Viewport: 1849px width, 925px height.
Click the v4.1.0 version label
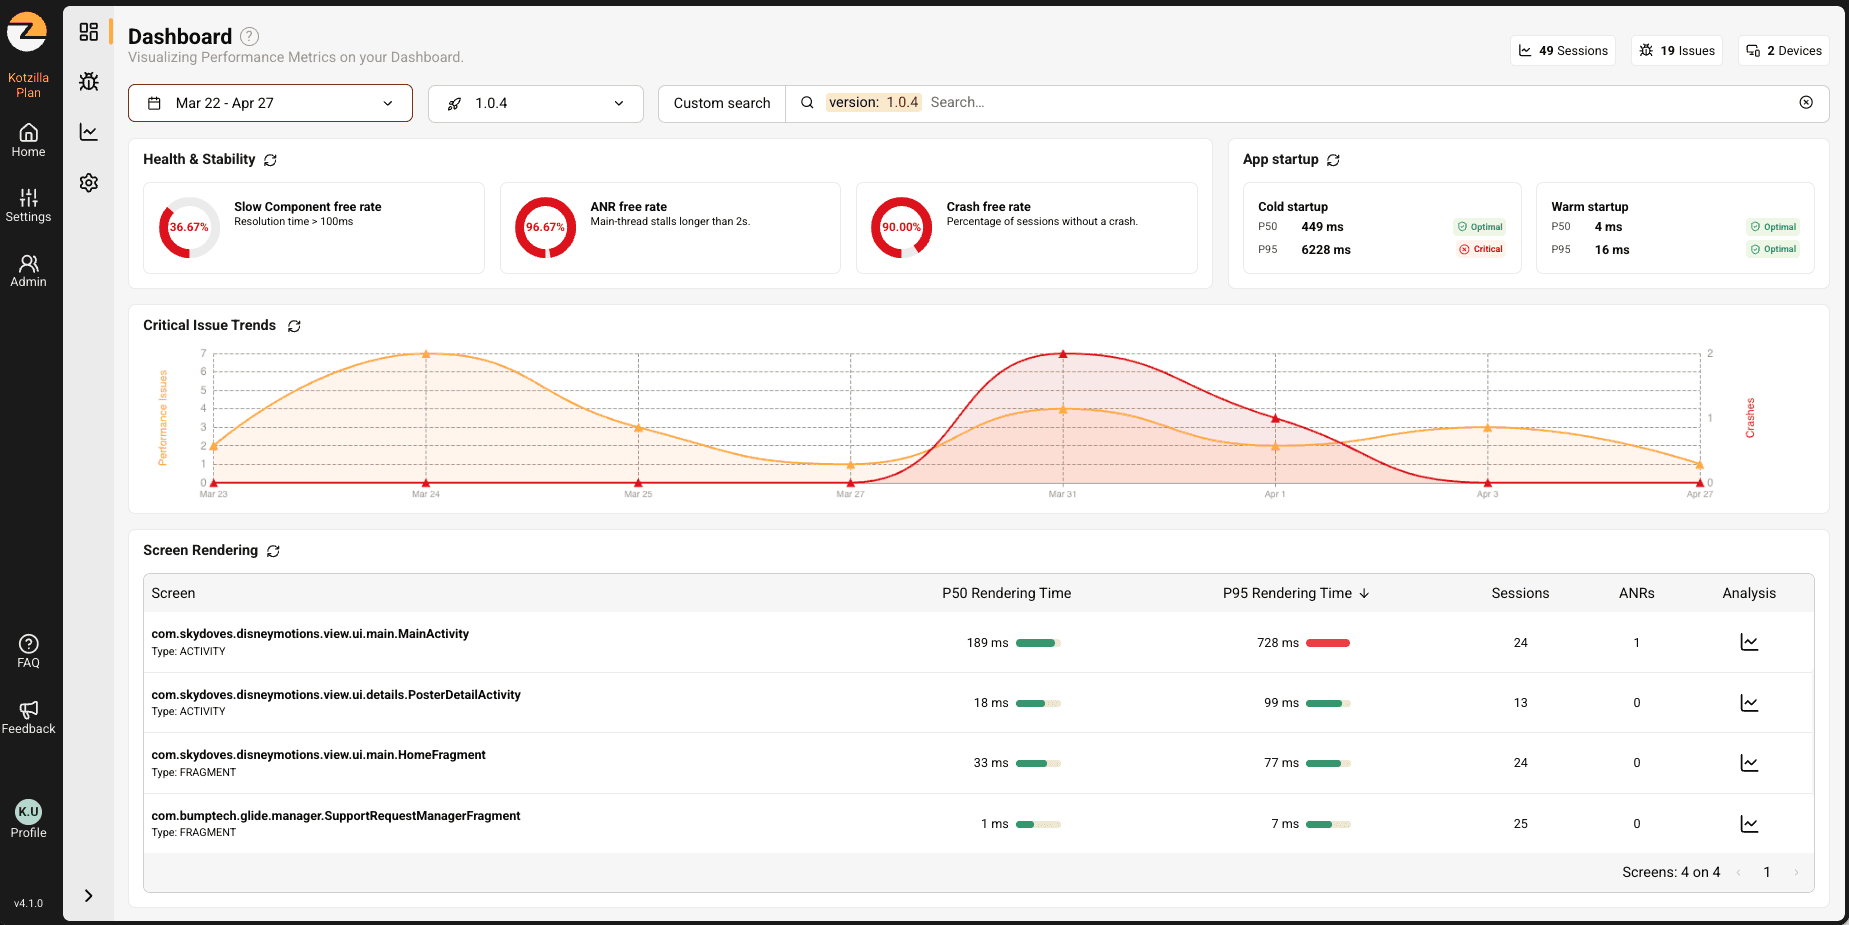click(28, 903)
